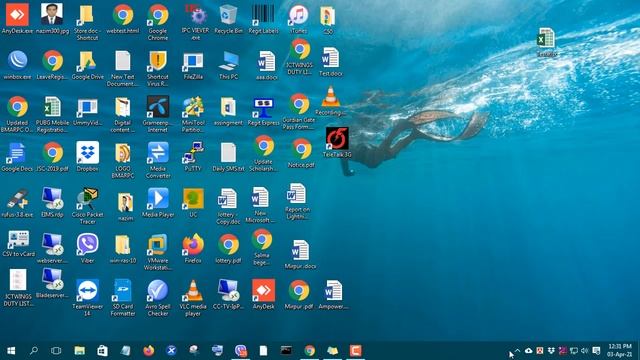This screenshot has height=360, width=640.
Task: Select the Grameenphone Internet icon
Action: [158, 114]
